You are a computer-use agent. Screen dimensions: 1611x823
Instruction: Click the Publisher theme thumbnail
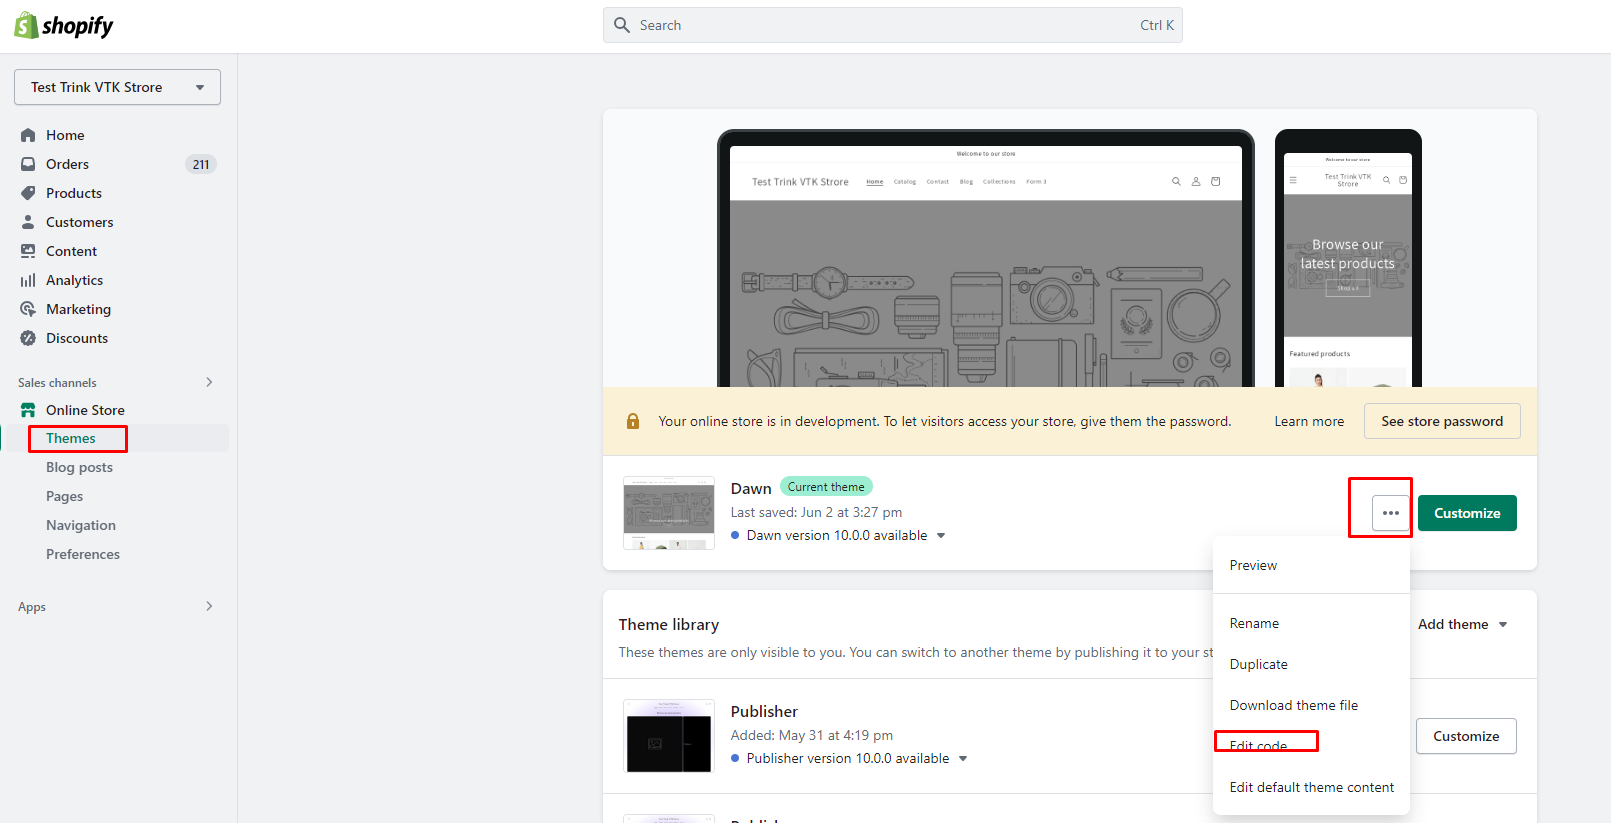669,736
